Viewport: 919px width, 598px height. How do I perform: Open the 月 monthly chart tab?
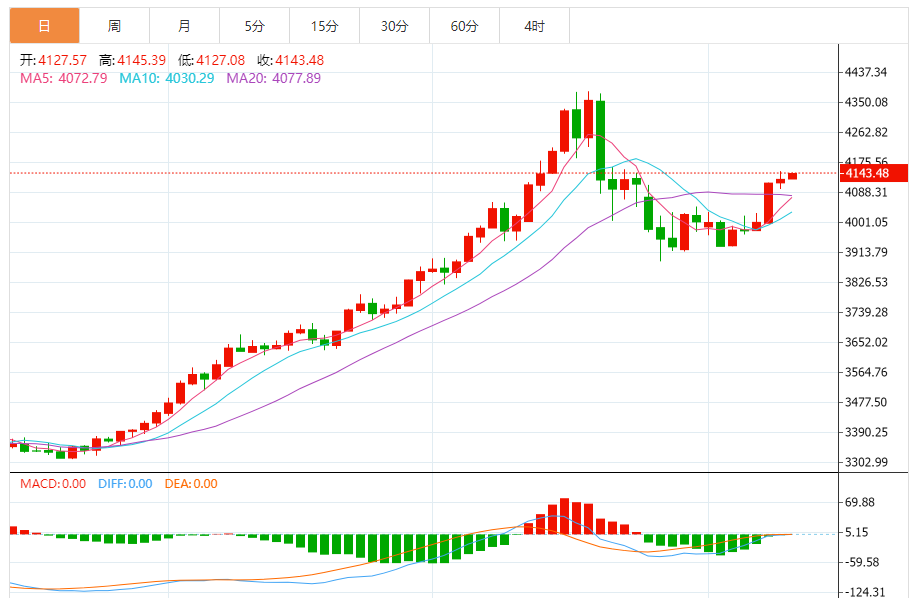point(184,26)
